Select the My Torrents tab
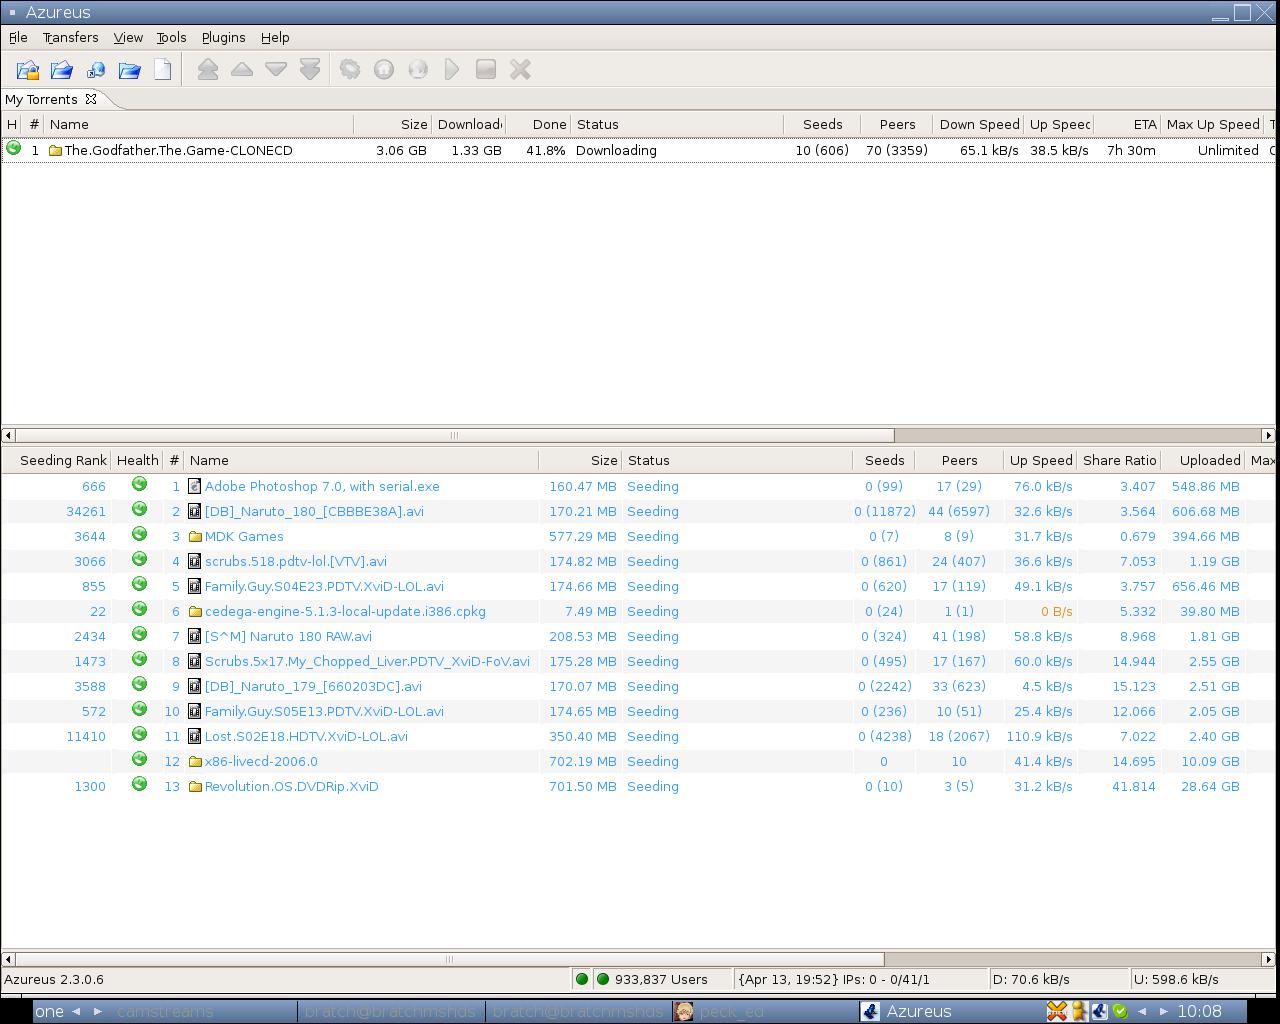Image resolution: width=1280 pixels, height=1024 pixels. click(x=41, y=99)
